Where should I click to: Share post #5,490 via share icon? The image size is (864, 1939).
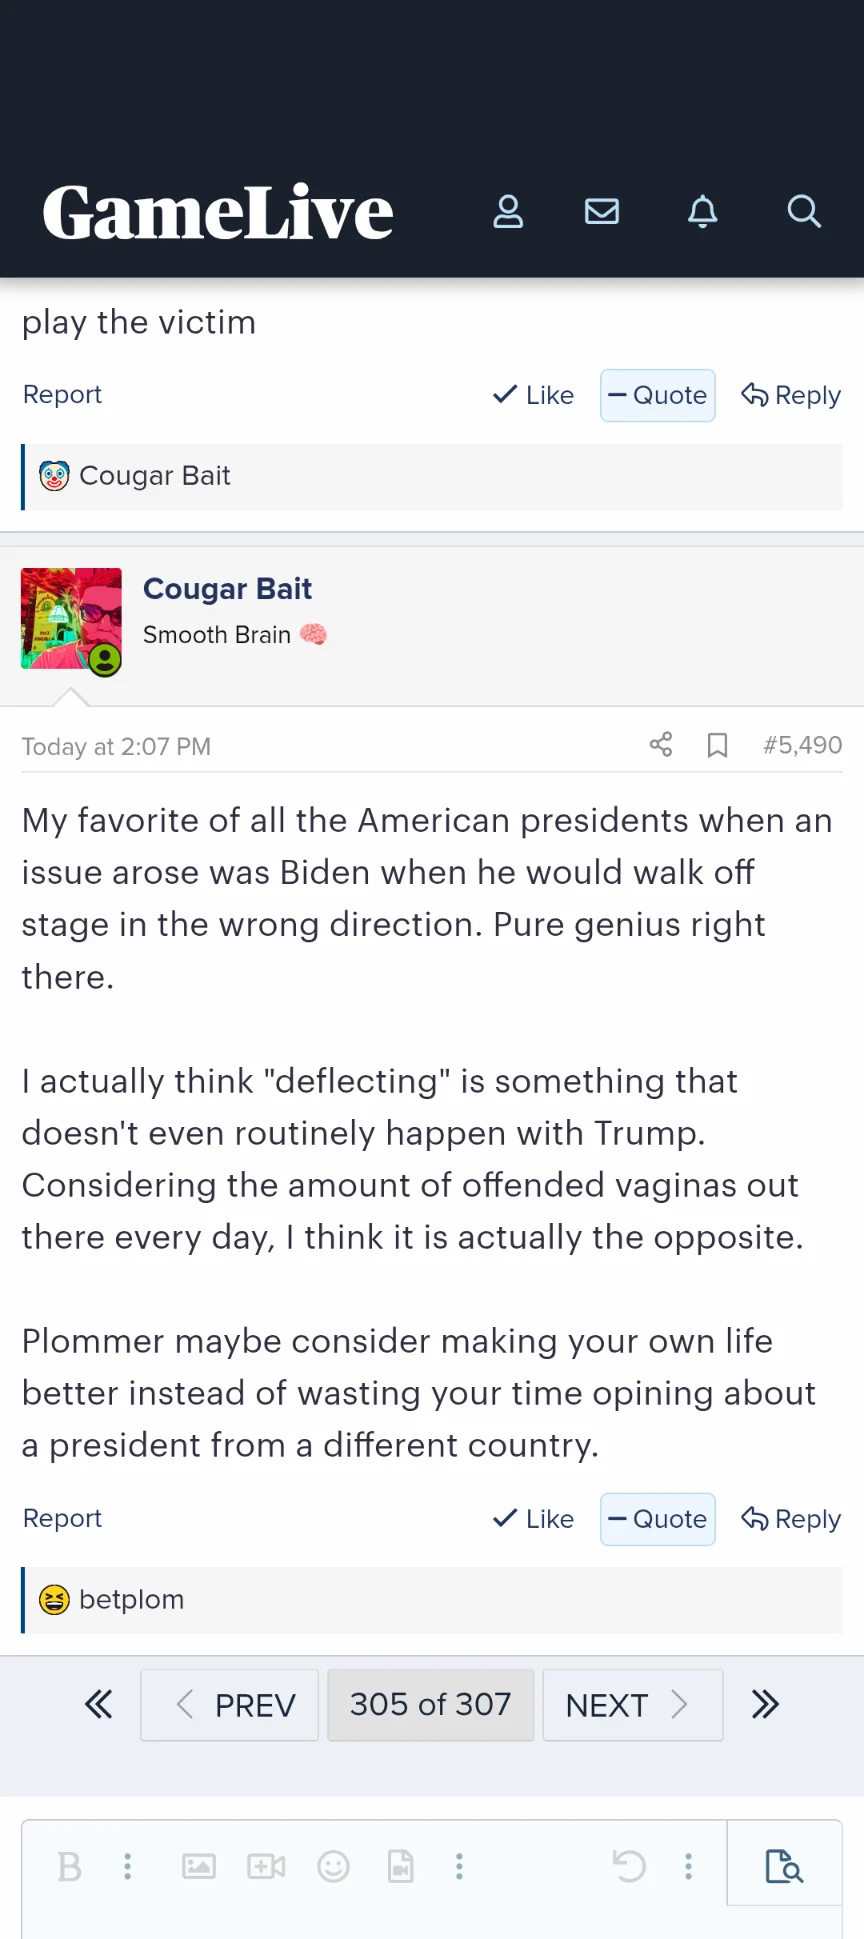point(661,744)
